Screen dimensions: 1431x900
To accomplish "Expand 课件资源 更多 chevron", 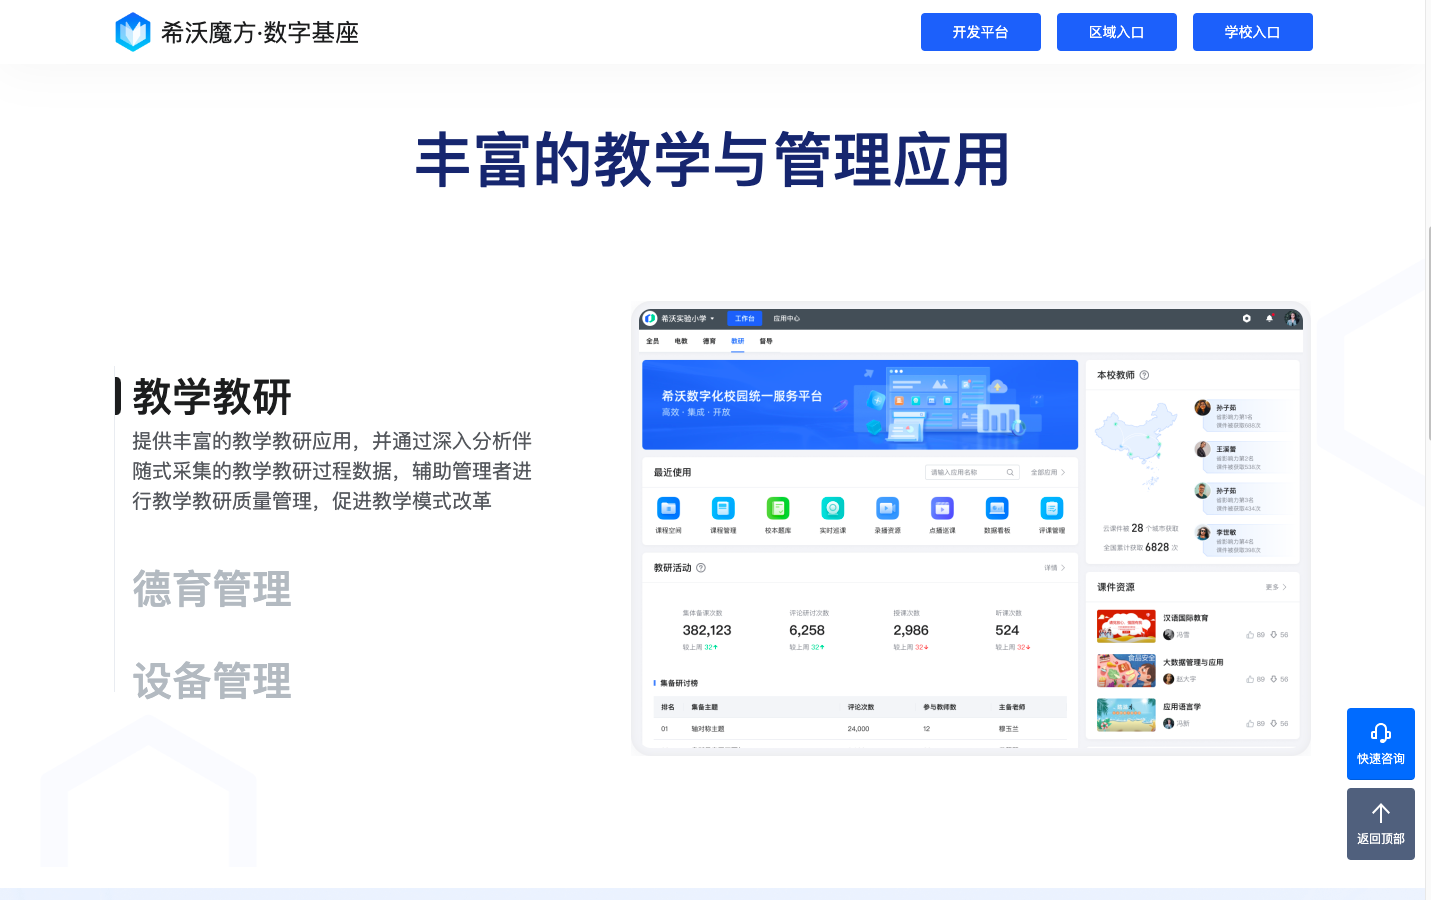I will tap(1275, 587).
